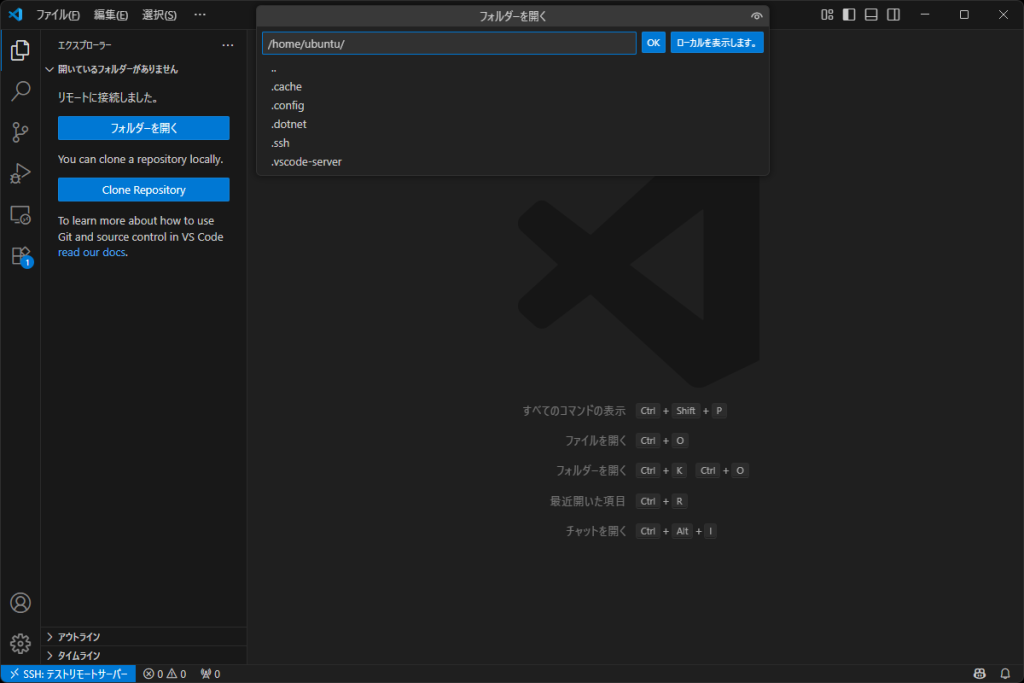Open Explorer panel more actions ellipsis

tap(227, 45)
